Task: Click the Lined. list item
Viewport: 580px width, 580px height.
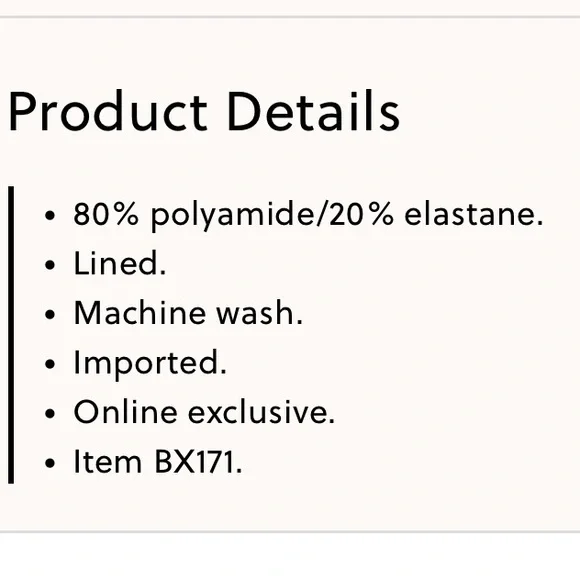Action: click(120, 263)
